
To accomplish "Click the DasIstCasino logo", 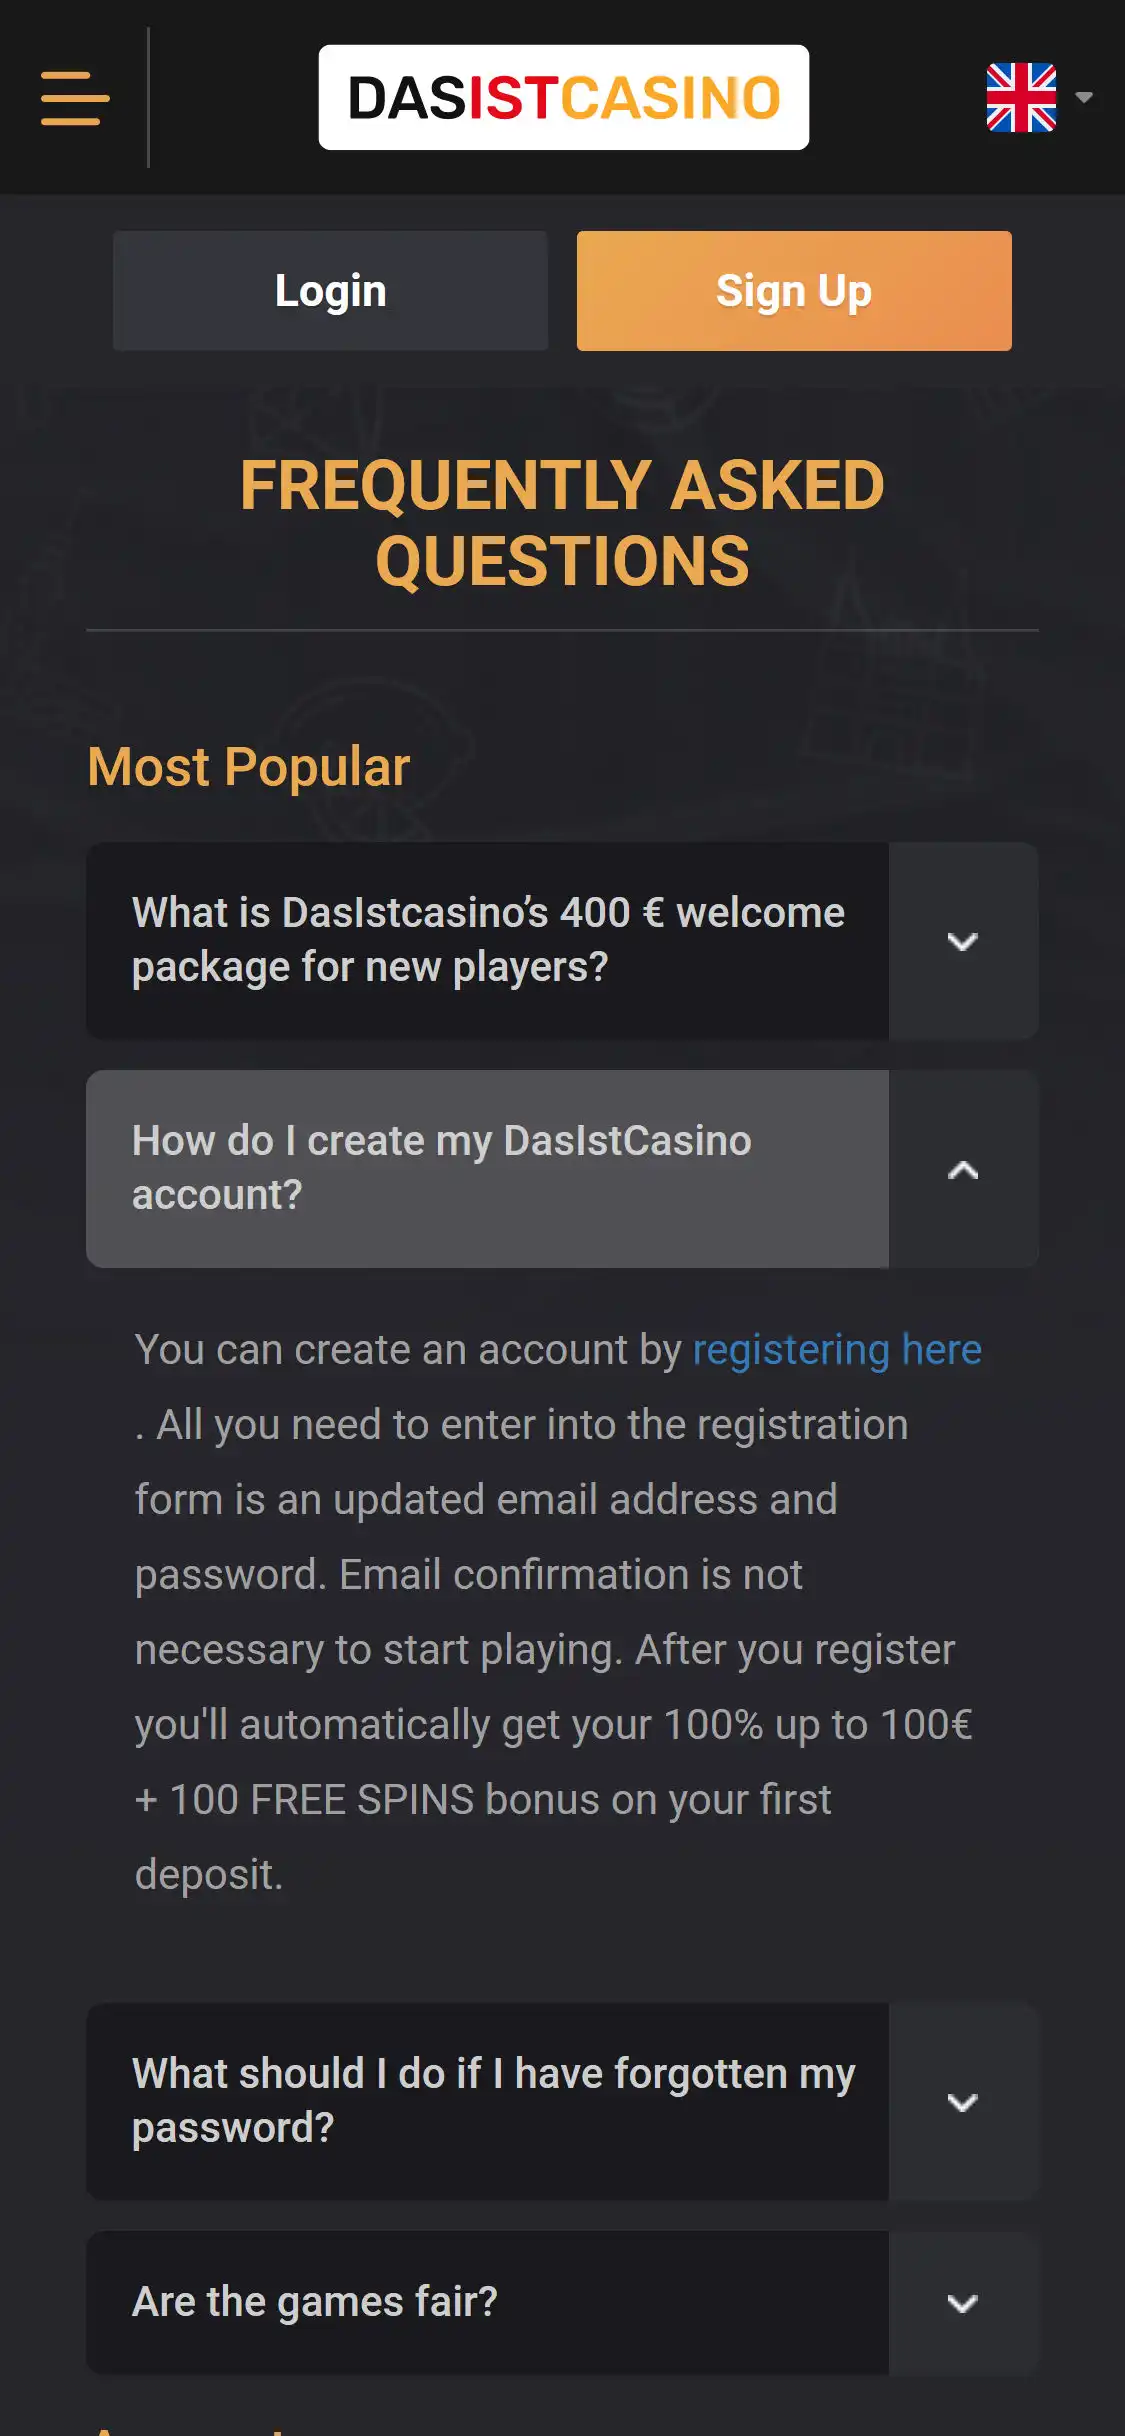I will tap(563, 98).
